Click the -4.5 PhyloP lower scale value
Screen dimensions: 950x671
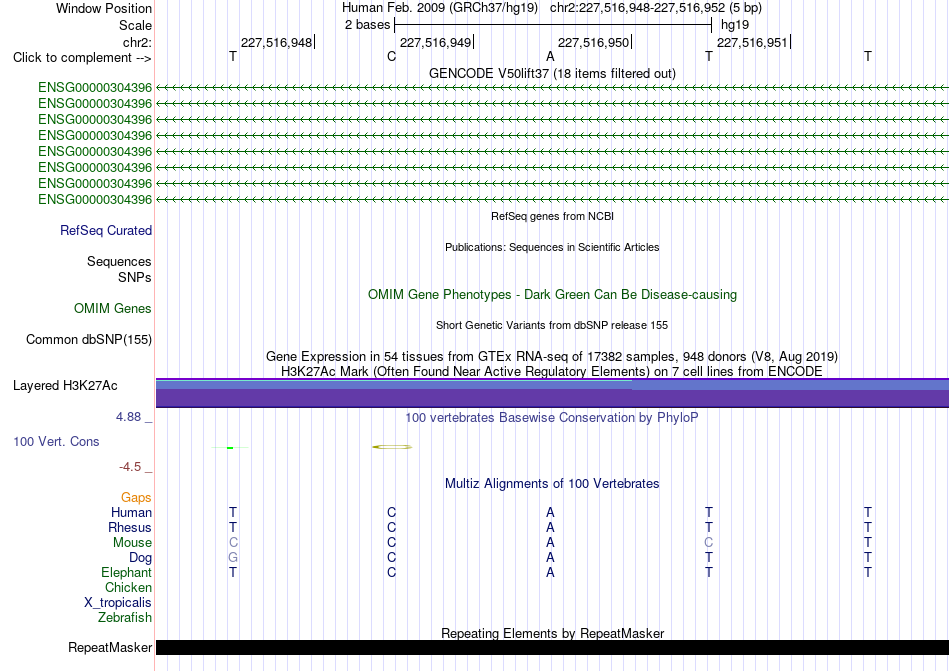[130, 467]
